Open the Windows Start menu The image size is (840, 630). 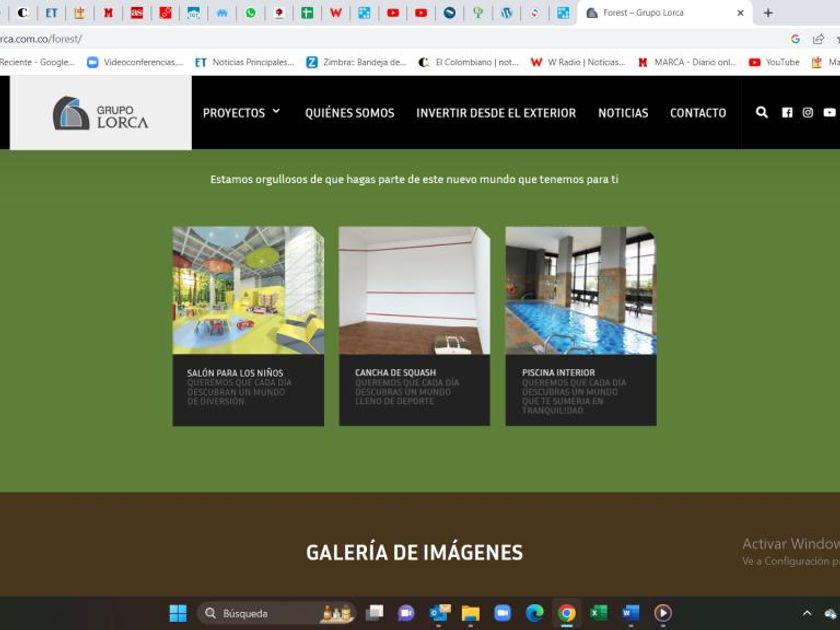178,613
